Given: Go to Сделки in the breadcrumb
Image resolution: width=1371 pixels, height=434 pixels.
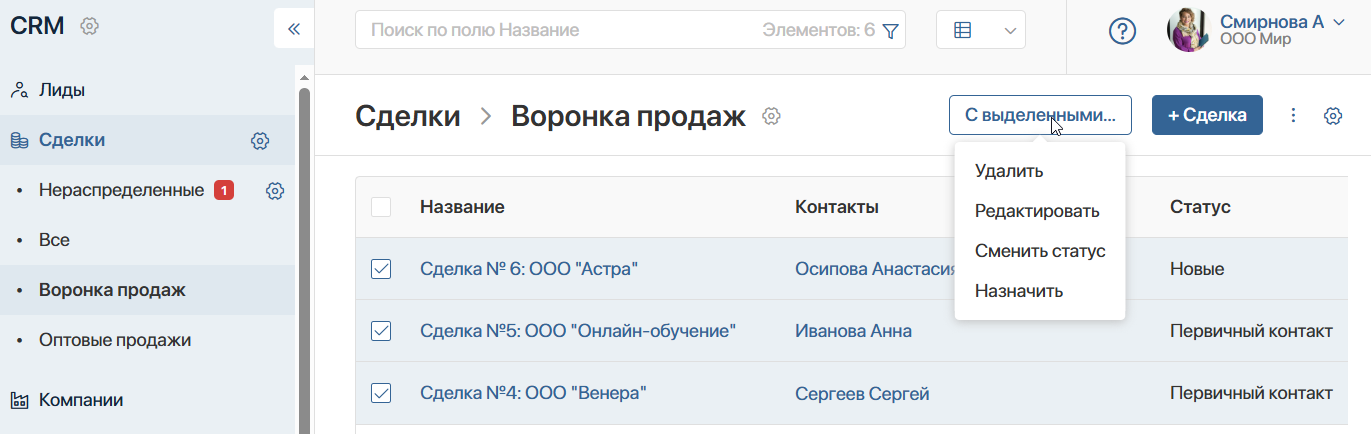Looking at the screenshot, I should [408, 116].
